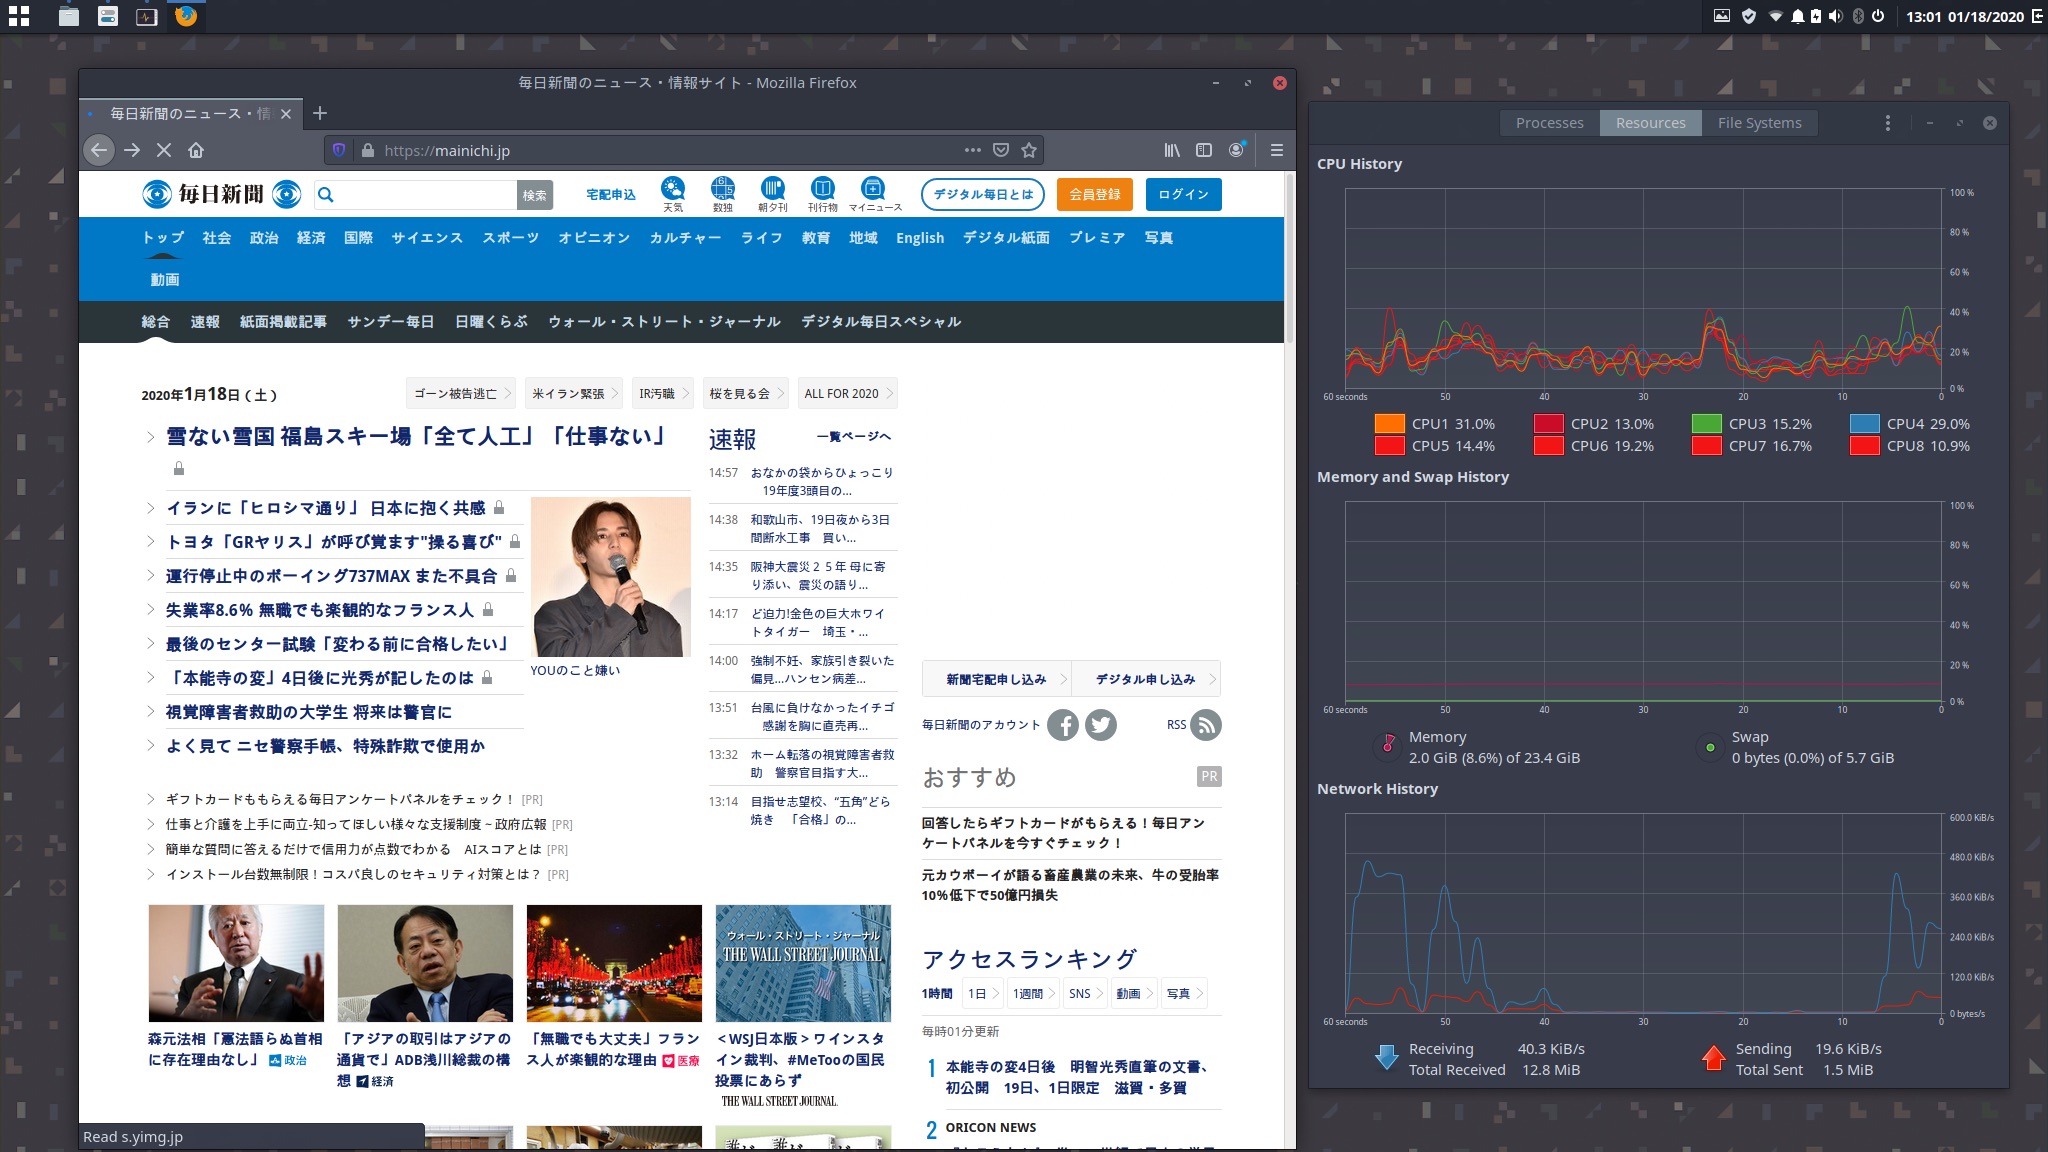Open Mainichi Facebook account icon
Viewport: 2048px width, 1152px height.
[x=1063, y=725]
